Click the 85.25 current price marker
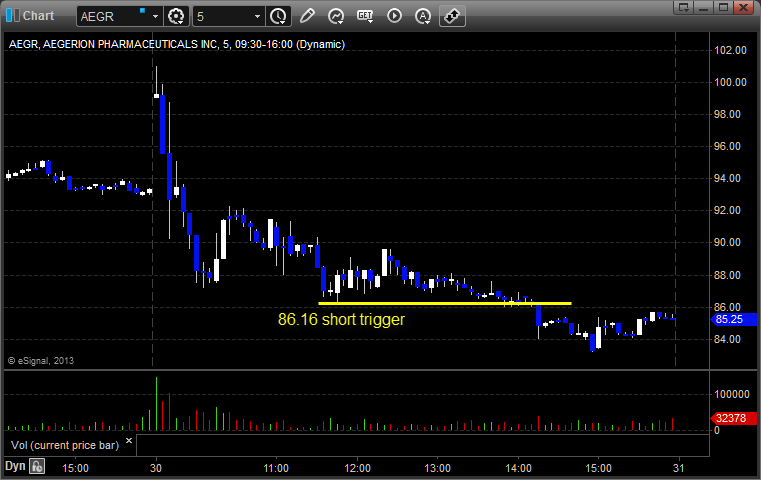This screenshot has height=480, width=761. coord(733,319)
